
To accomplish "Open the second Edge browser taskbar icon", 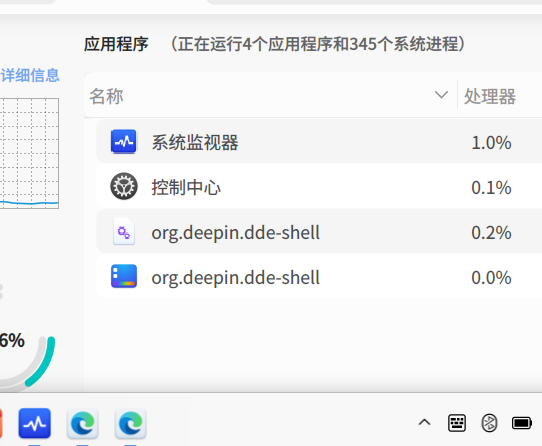I will coord(131,423).
